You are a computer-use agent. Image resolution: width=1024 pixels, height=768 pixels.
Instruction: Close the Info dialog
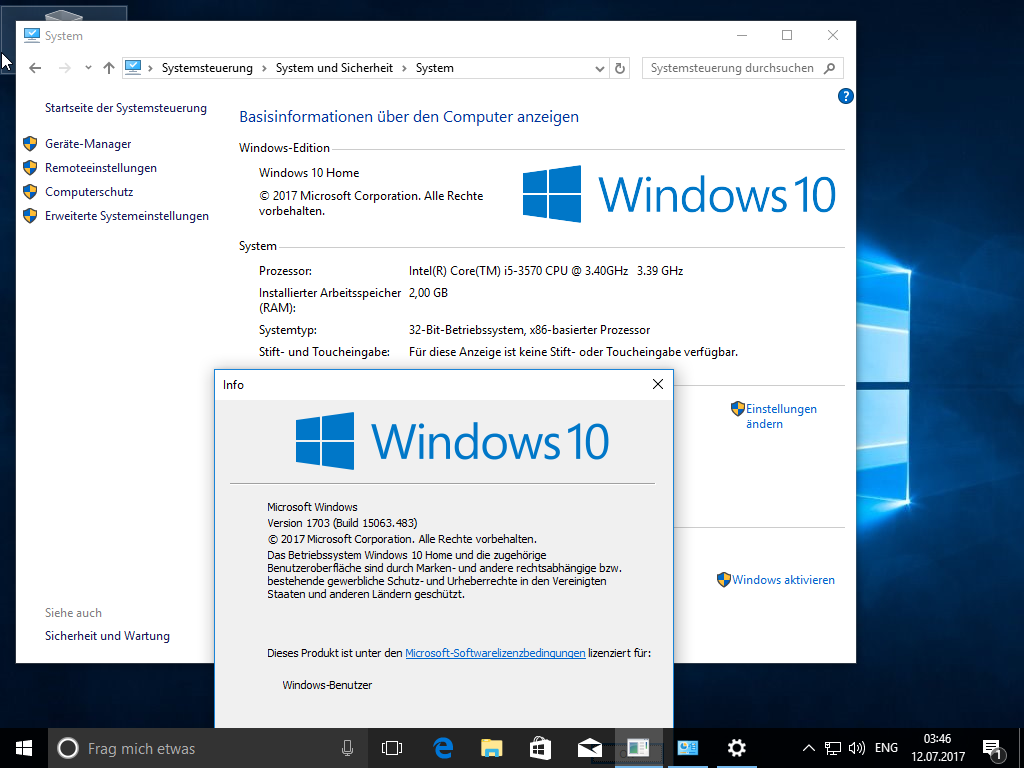tap(658, 385)
